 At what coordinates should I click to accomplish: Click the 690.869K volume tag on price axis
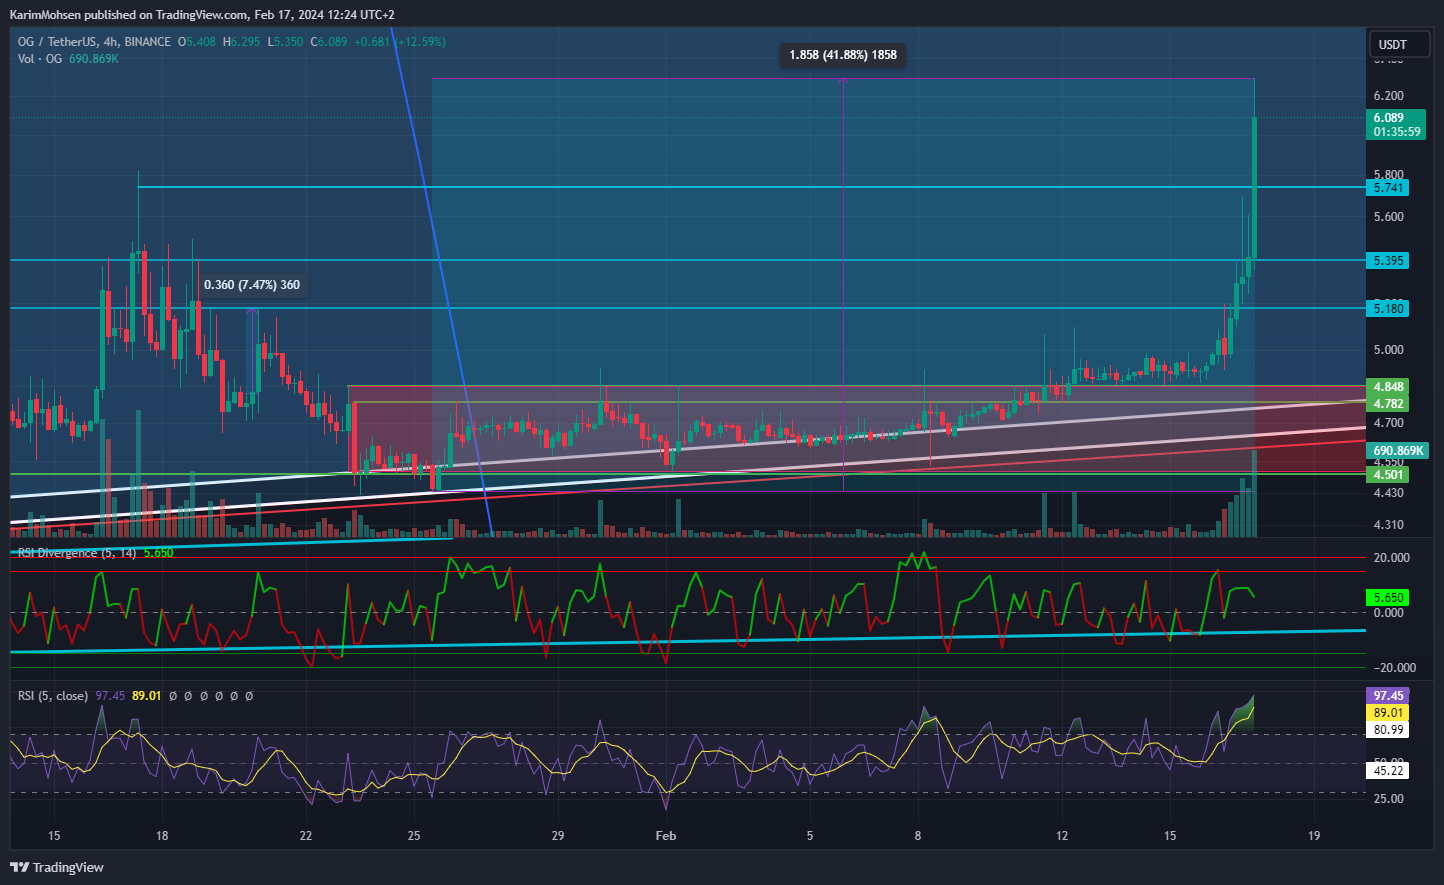point(1398,451)
